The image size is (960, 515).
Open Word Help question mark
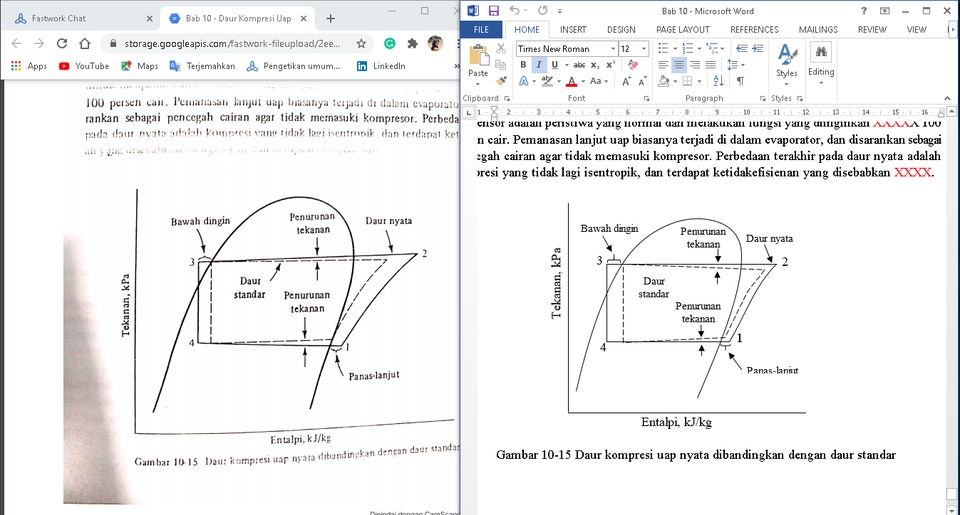coord(863,10)
